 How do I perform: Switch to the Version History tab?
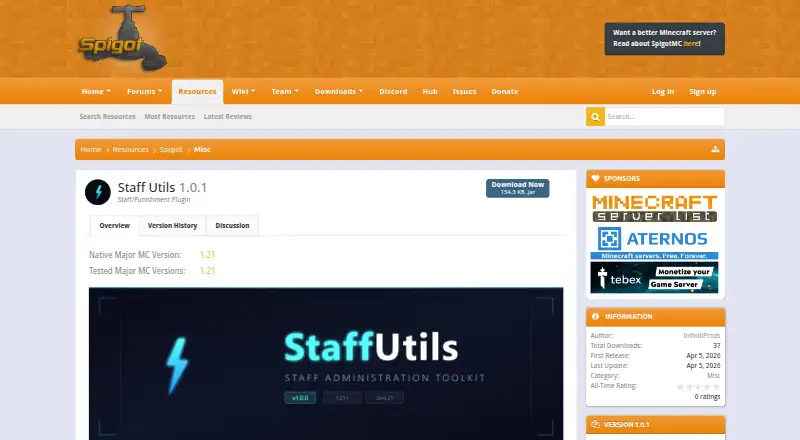pos(172,226)
